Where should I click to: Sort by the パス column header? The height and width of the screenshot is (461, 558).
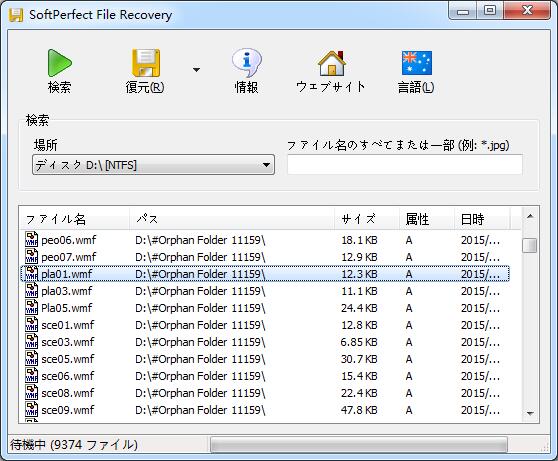click(x=232, y=219)
